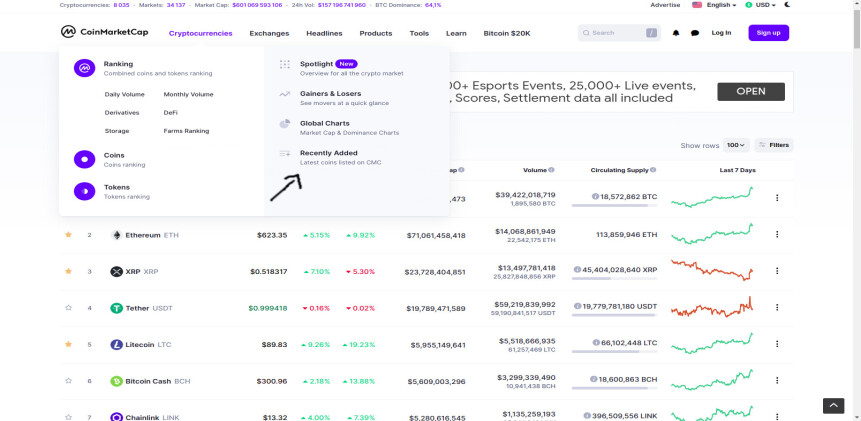
Task: Expand the Show rows 100 dropdown
Action: 736,145
